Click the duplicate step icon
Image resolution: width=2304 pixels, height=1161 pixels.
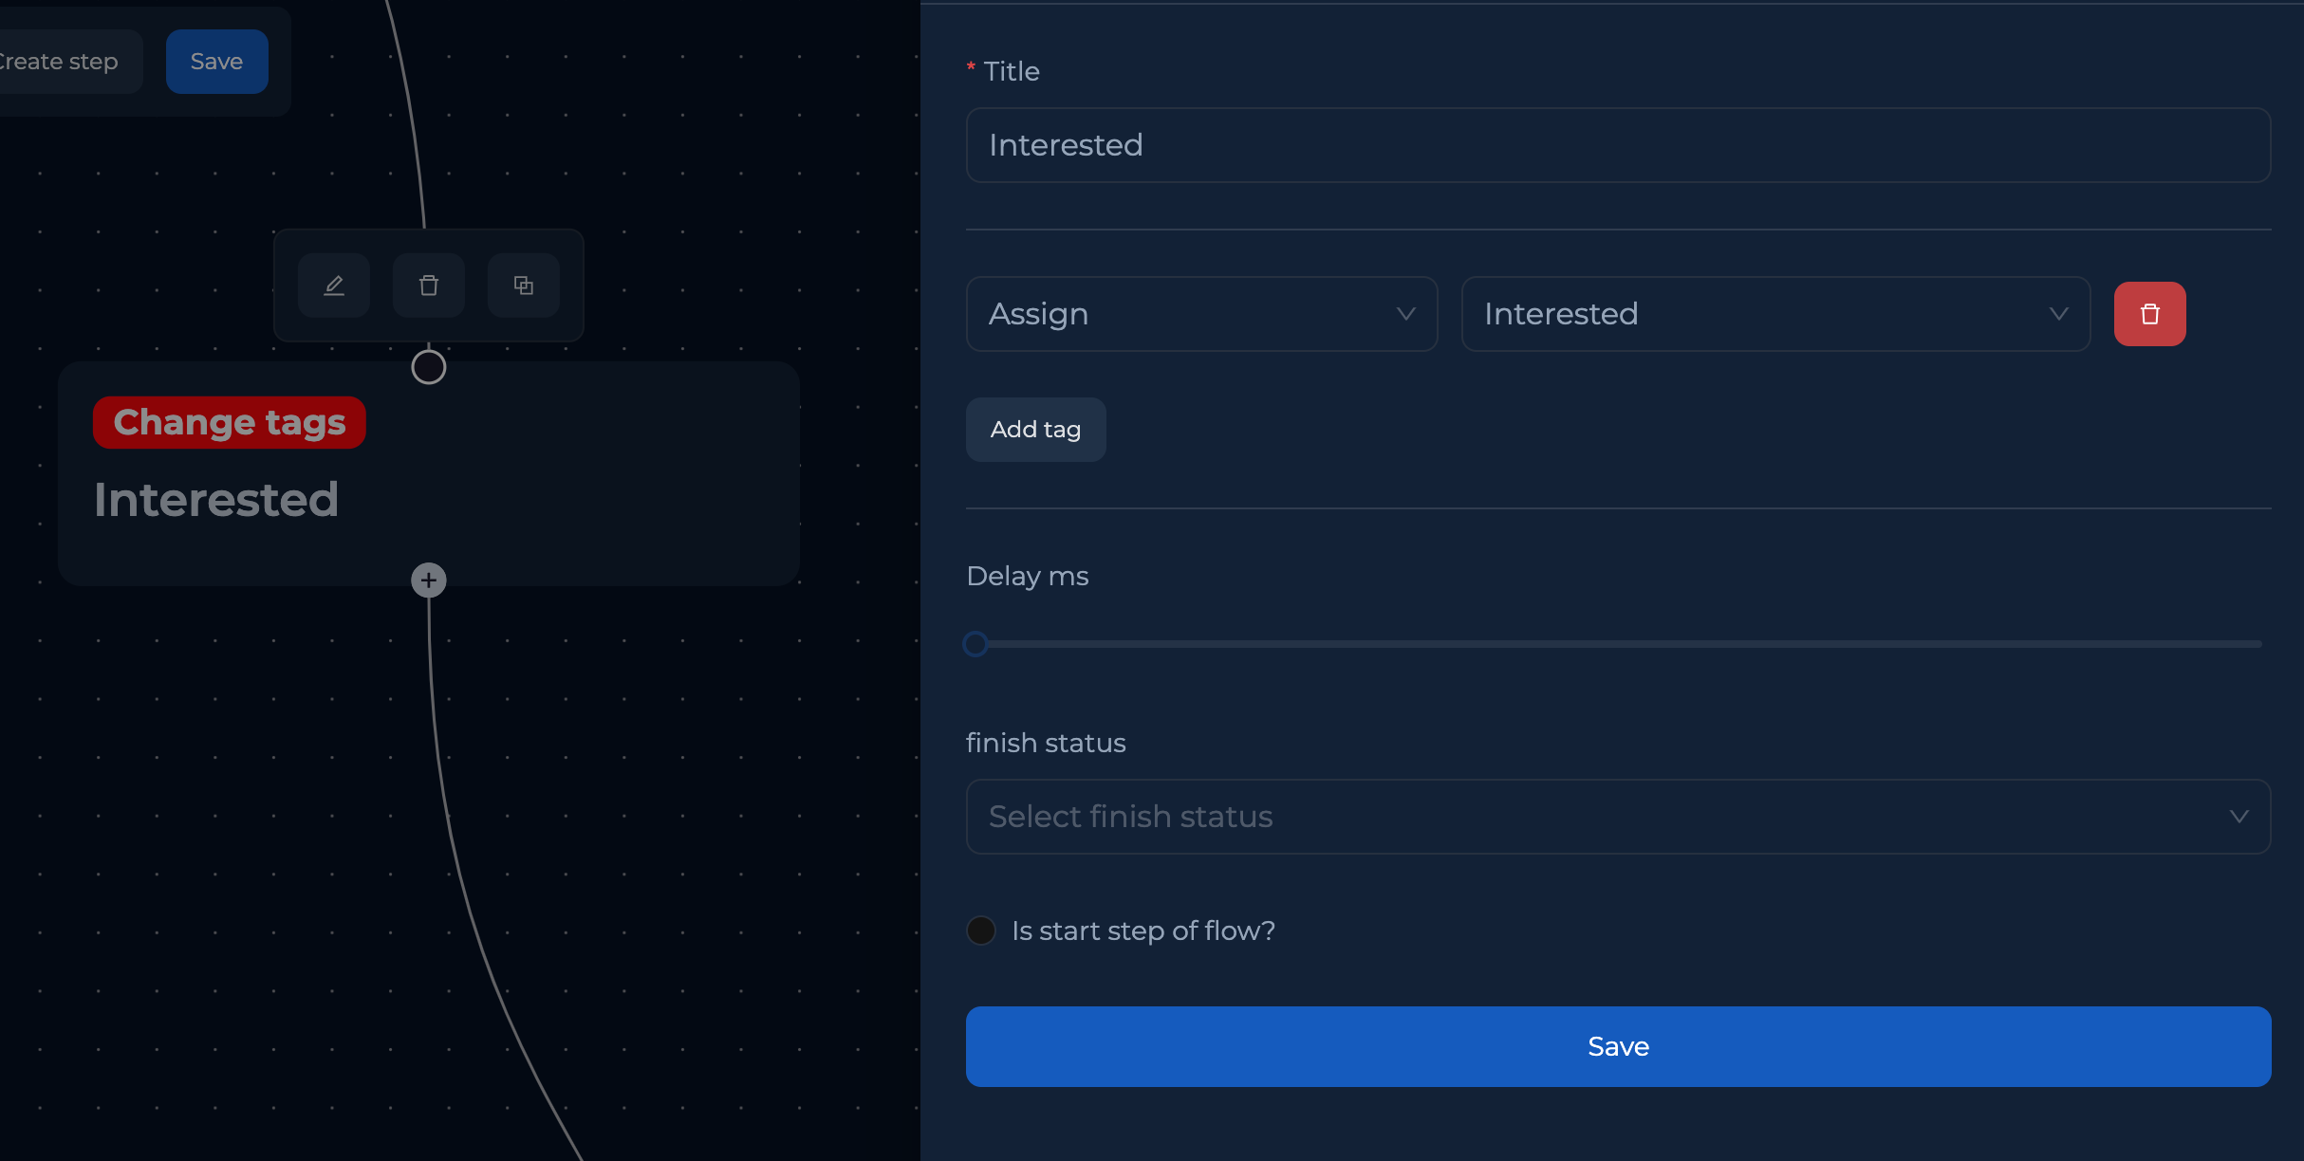coord(523,286)
